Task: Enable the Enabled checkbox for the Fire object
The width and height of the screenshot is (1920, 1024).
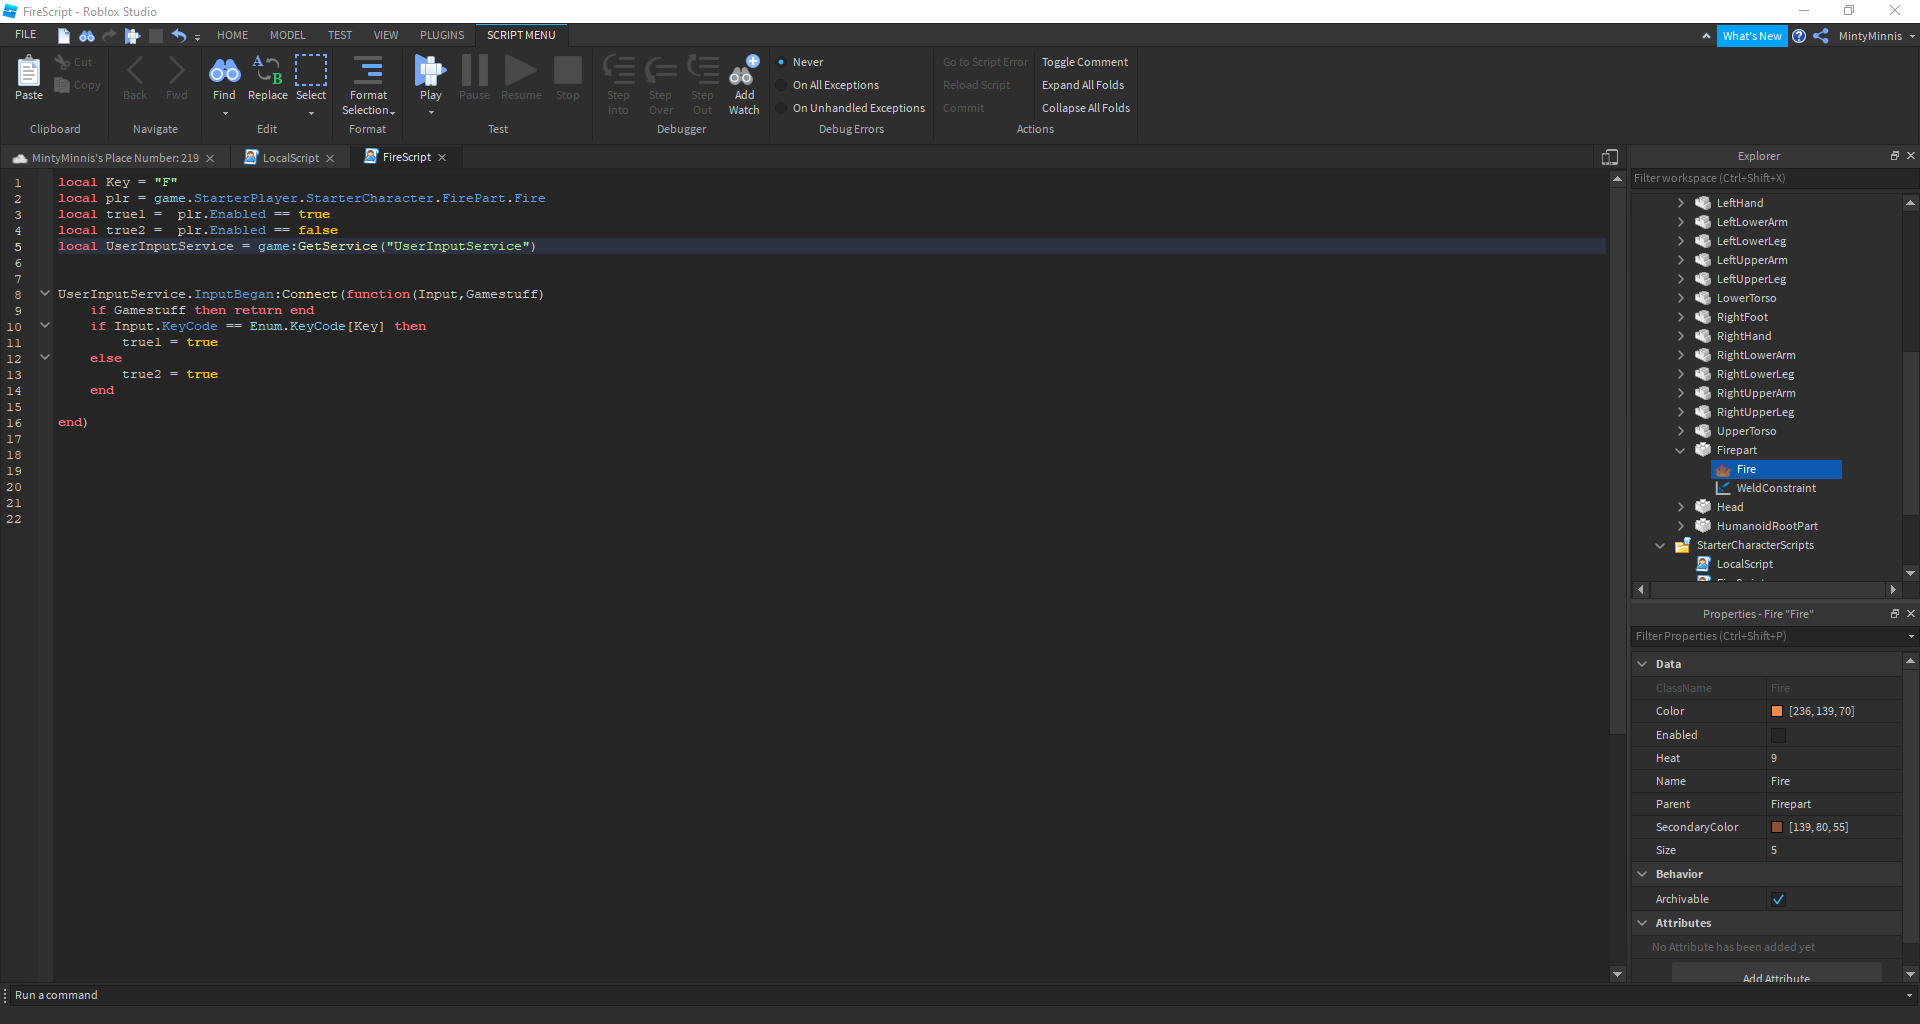Action: click(1778, 735)
